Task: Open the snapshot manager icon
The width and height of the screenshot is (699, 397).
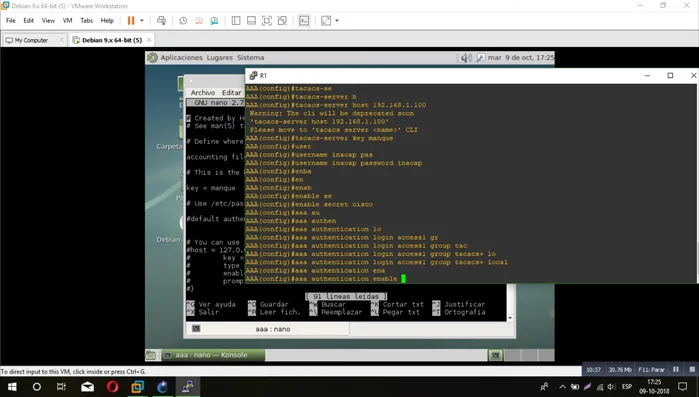Action: (214, 20)
